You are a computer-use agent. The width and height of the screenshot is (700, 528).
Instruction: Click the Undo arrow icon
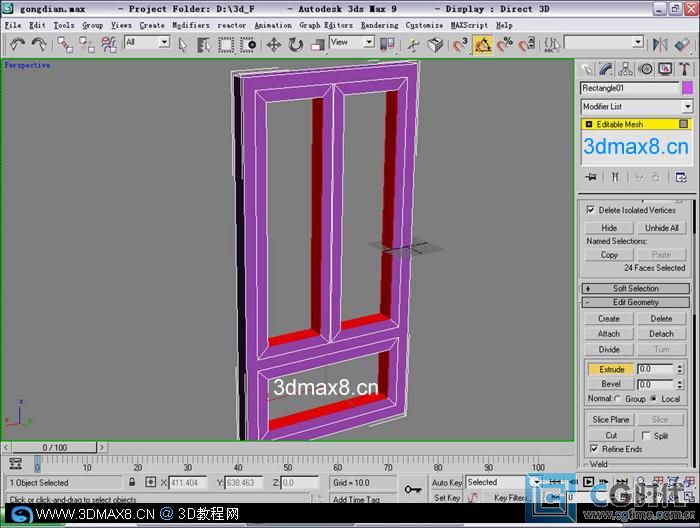(17, 44)
